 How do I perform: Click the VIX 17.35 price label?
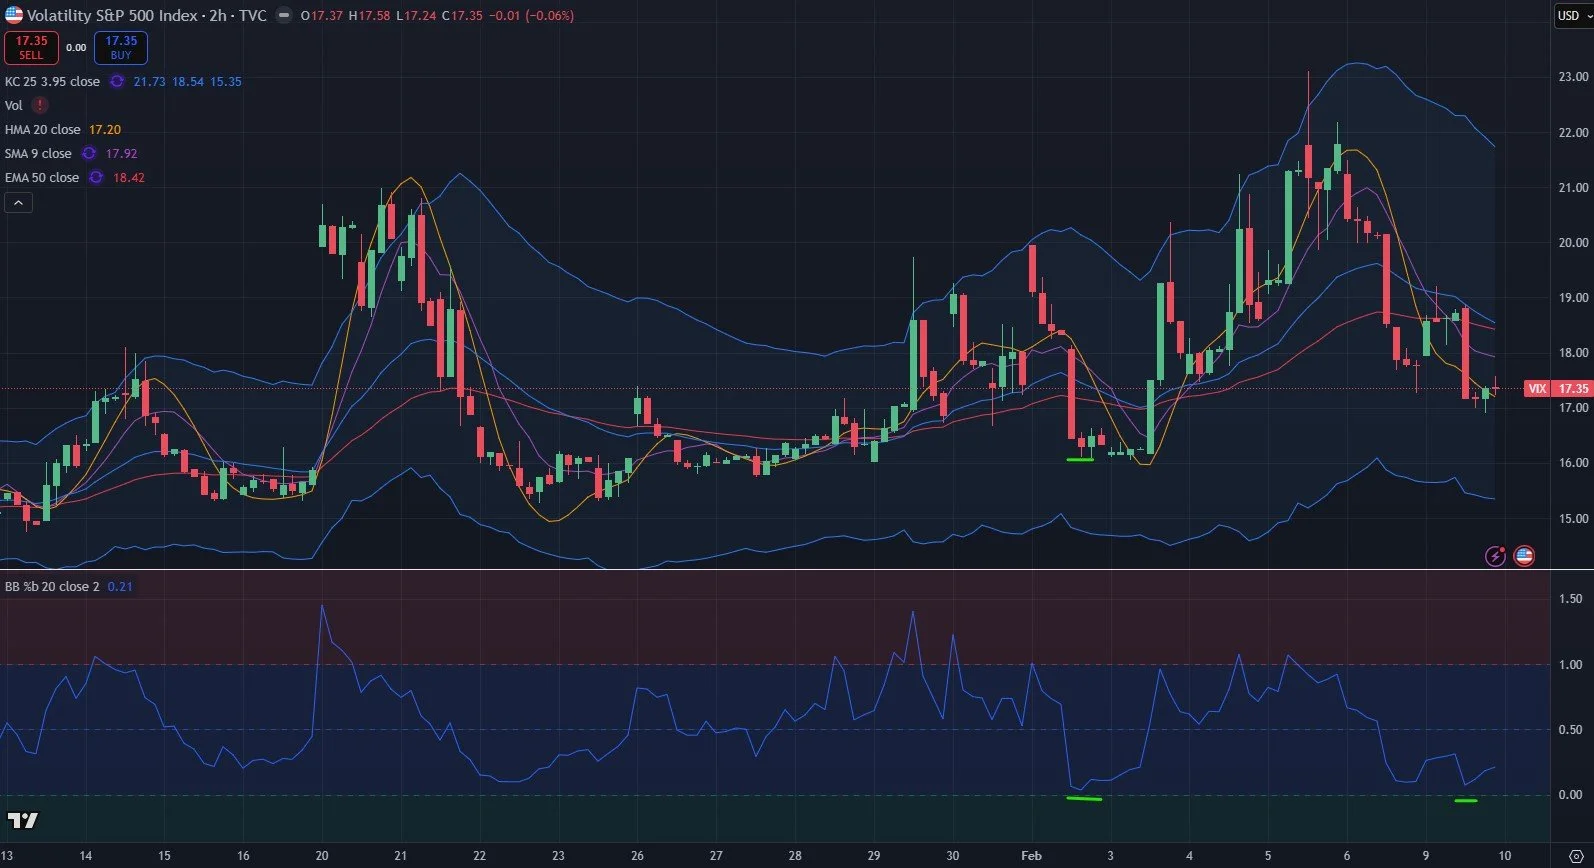pyautogui.click(x=1558, y=388)
